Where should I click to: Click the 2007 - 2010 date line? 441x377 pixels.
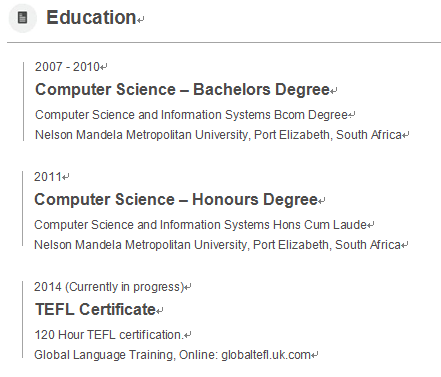[x=67, y=67]
